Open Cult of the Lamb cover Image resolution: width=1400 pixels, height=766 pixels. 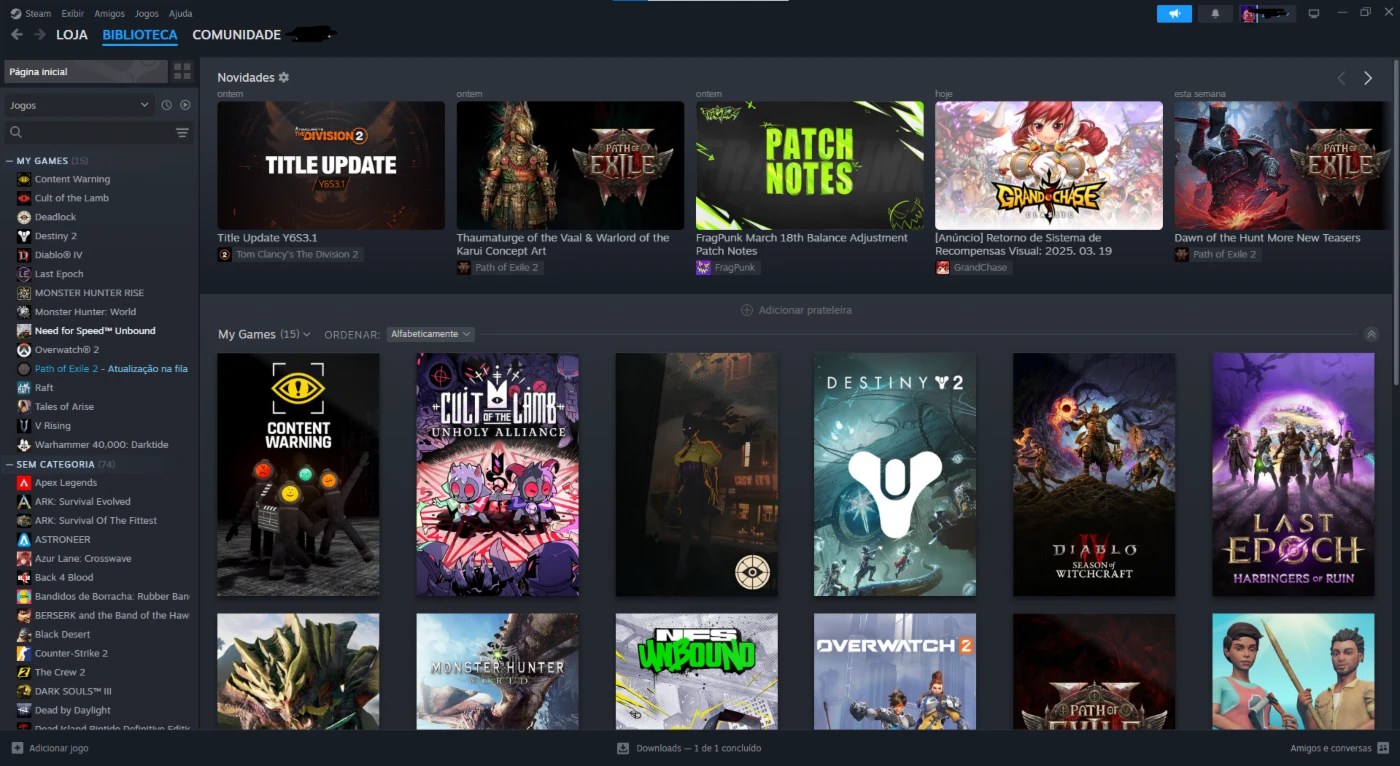(x=497, y=475)
